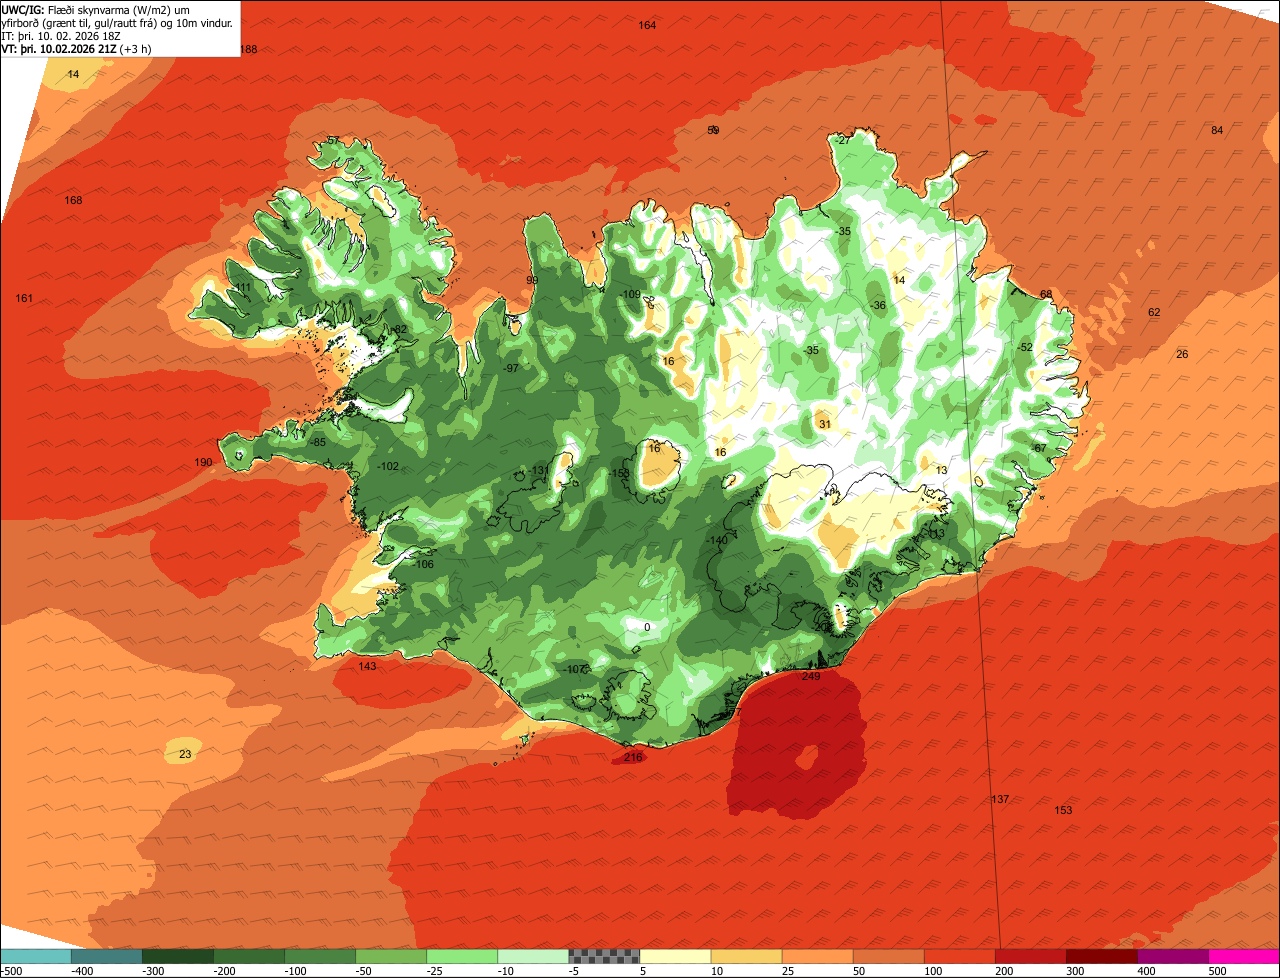
Task: Click the map value 143 off Reykjanes
Action: [367, 666]
